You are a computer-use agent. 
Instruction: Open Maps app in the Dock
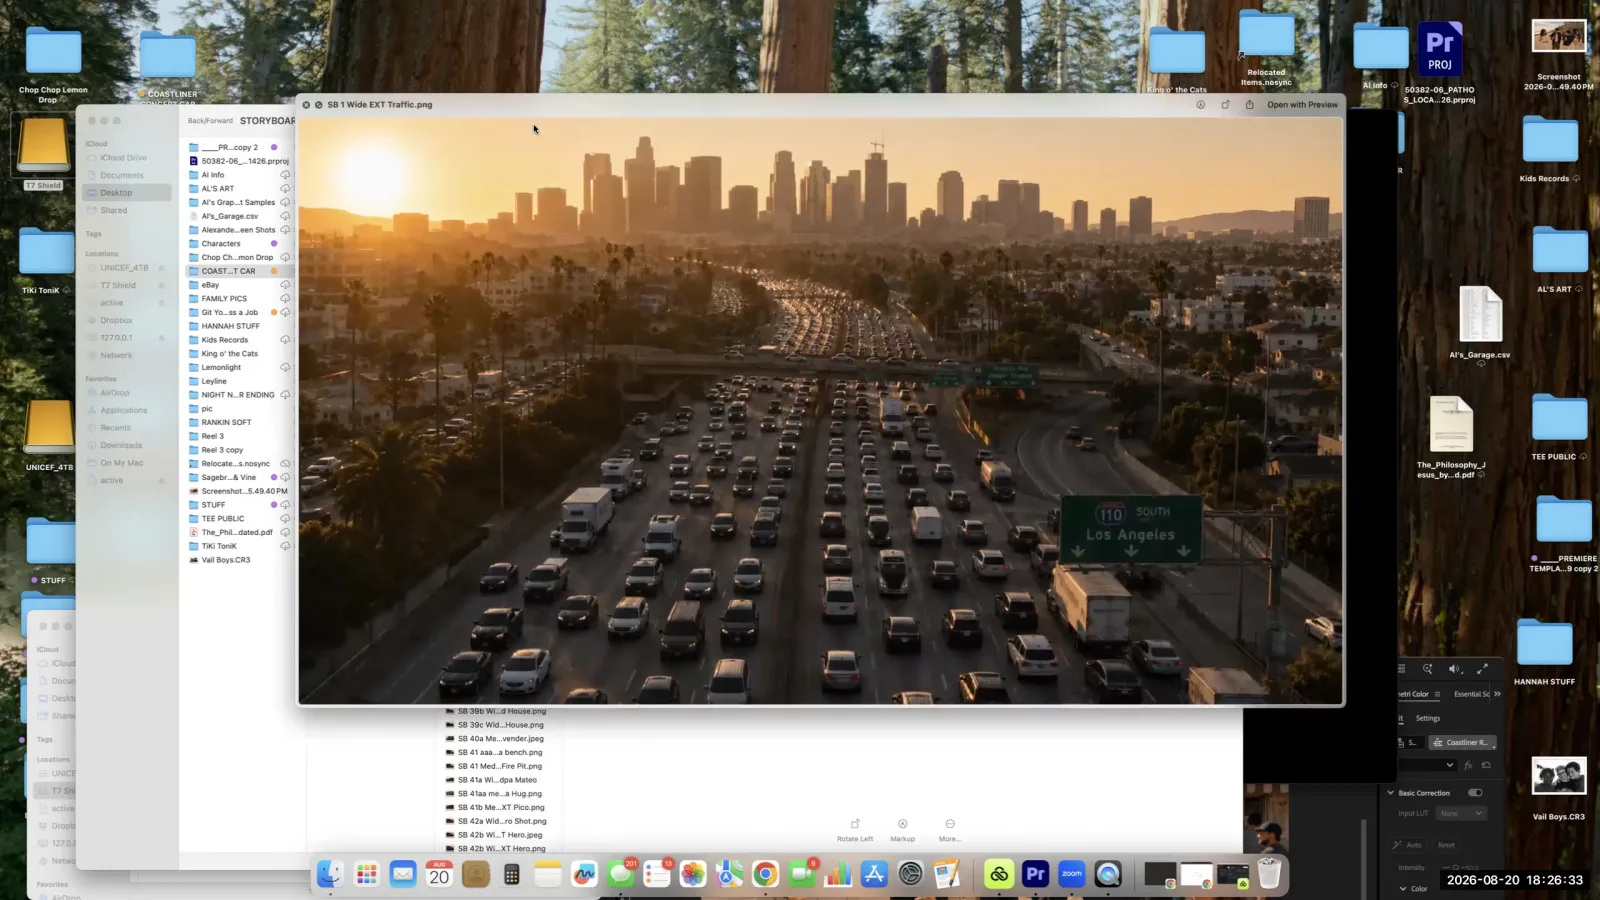click(729, 874)
